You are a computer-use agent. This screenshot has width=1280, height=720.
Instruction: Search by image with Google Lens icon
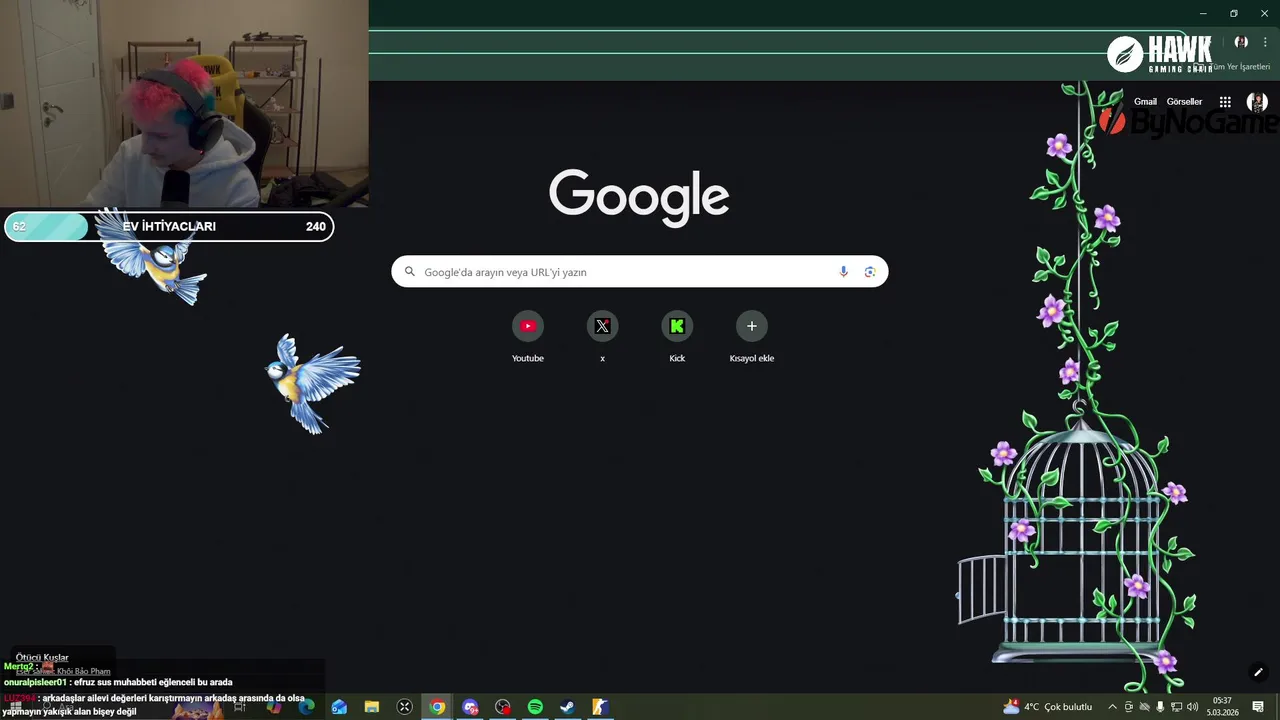(x=870, y=272)
